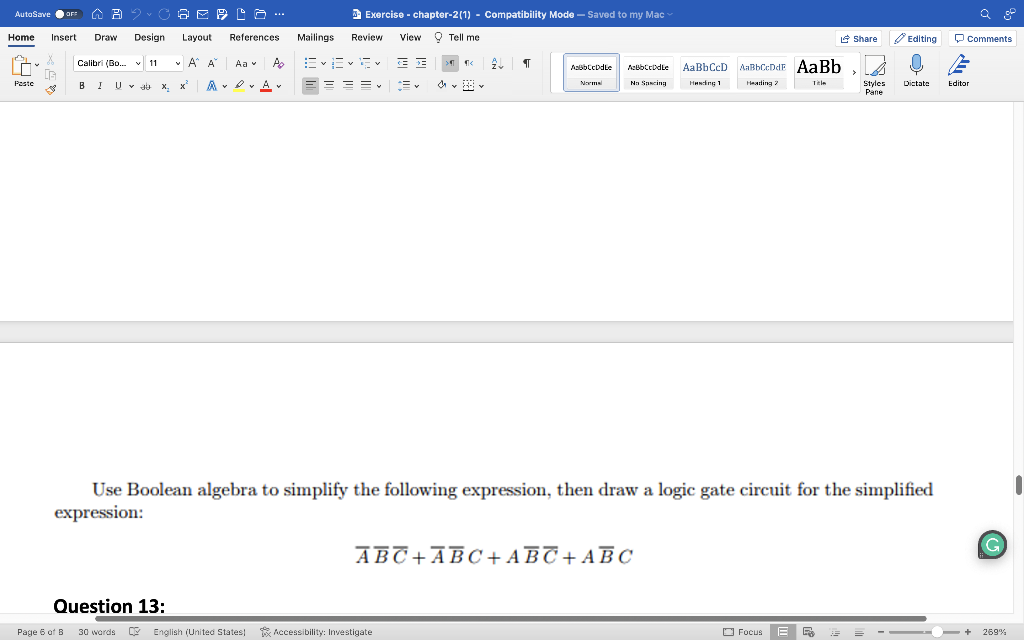Open the Mailings ribbon tab
1024x640 pixels.
[315, 37]
